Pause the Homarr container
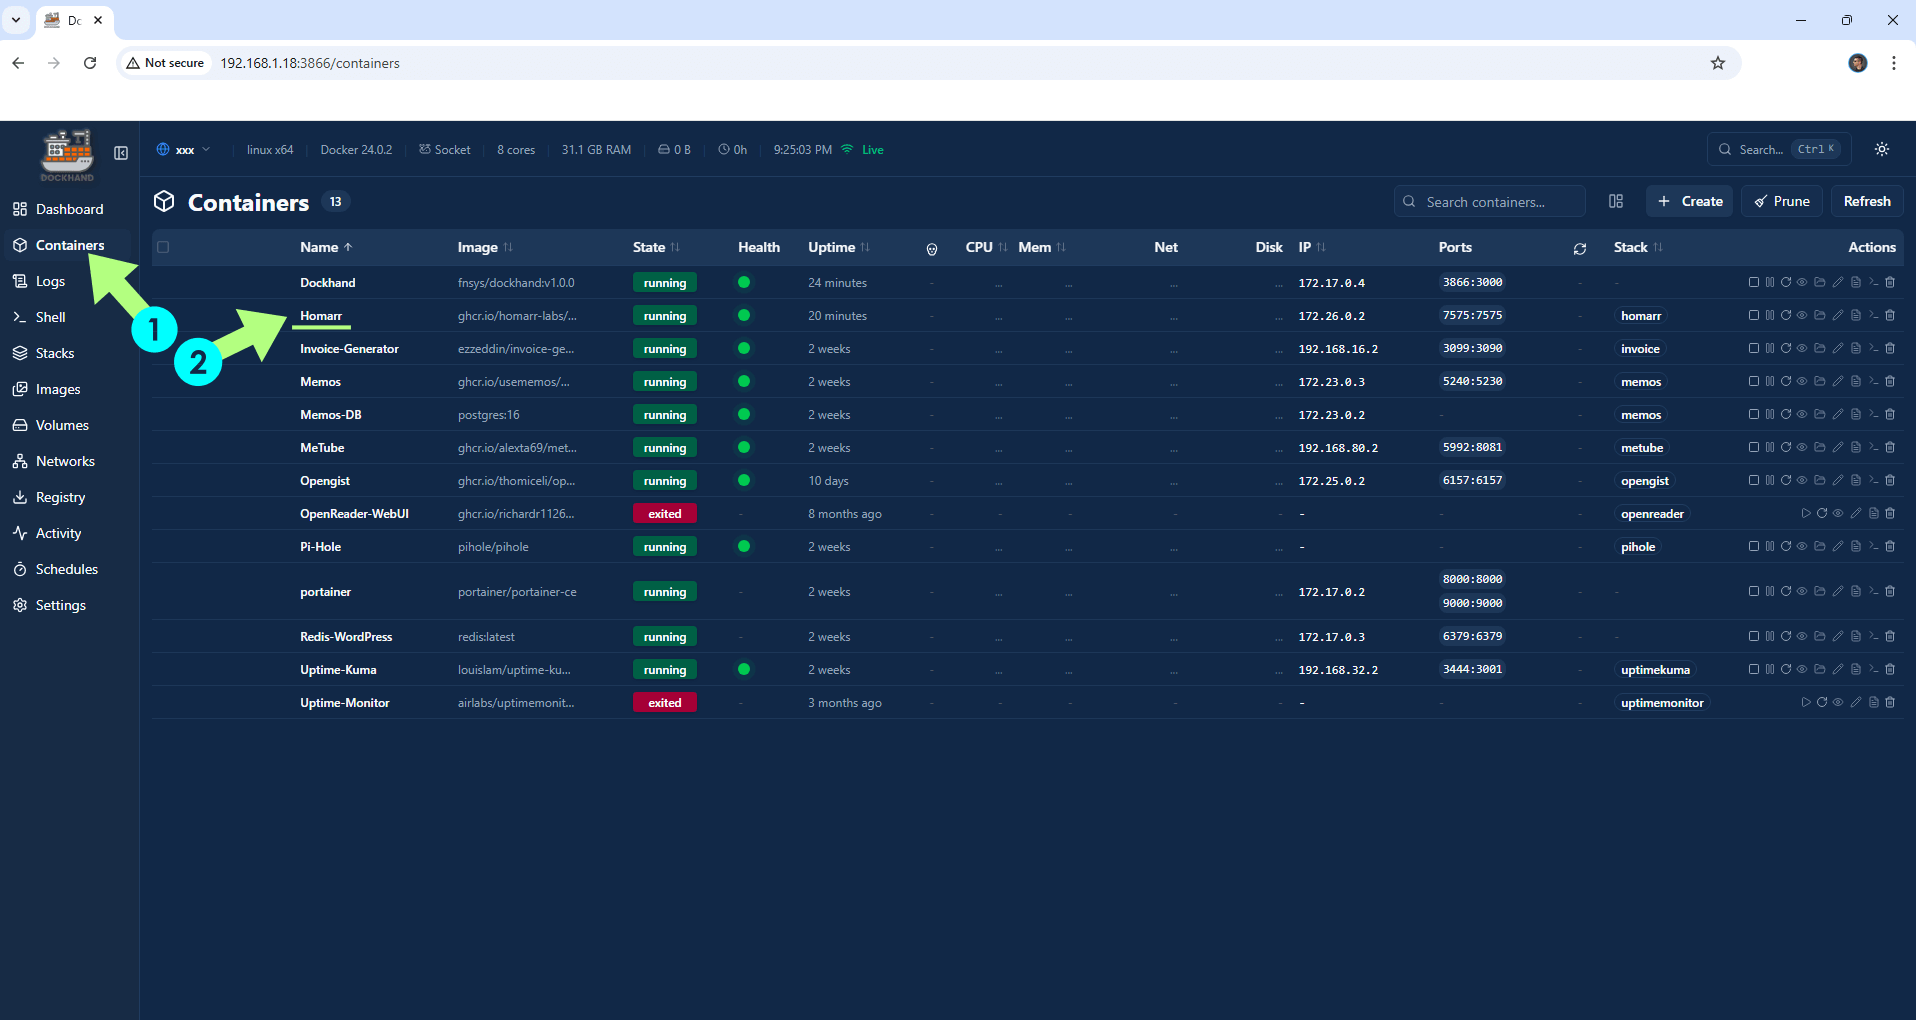This screenshot has width=1916, height=1020. (1770, 315)
